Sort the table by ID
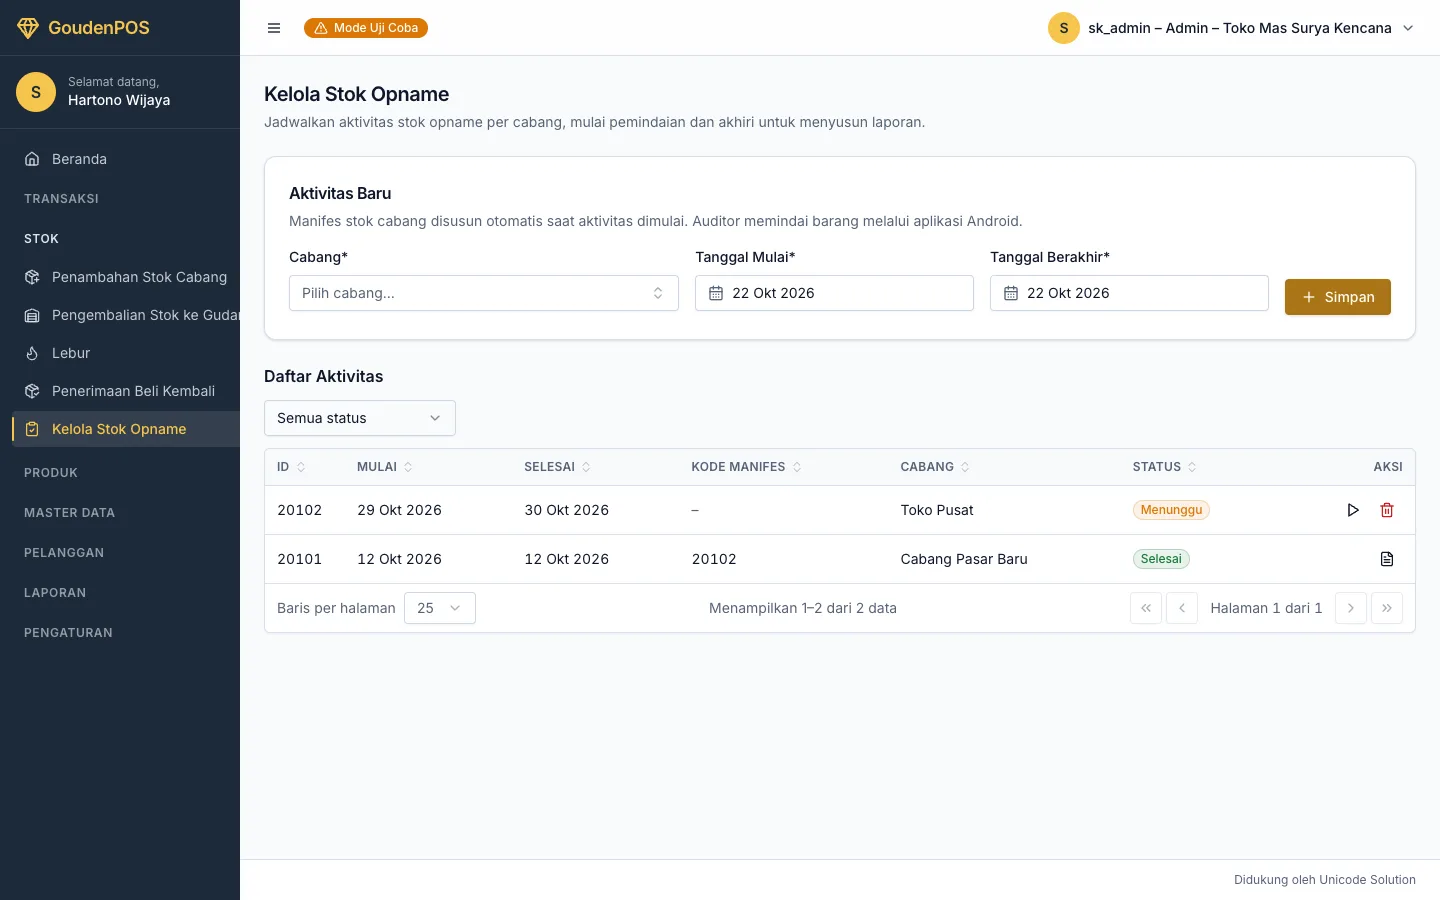The height and width of the screenshot is (900, 1440). pos(291,467)
